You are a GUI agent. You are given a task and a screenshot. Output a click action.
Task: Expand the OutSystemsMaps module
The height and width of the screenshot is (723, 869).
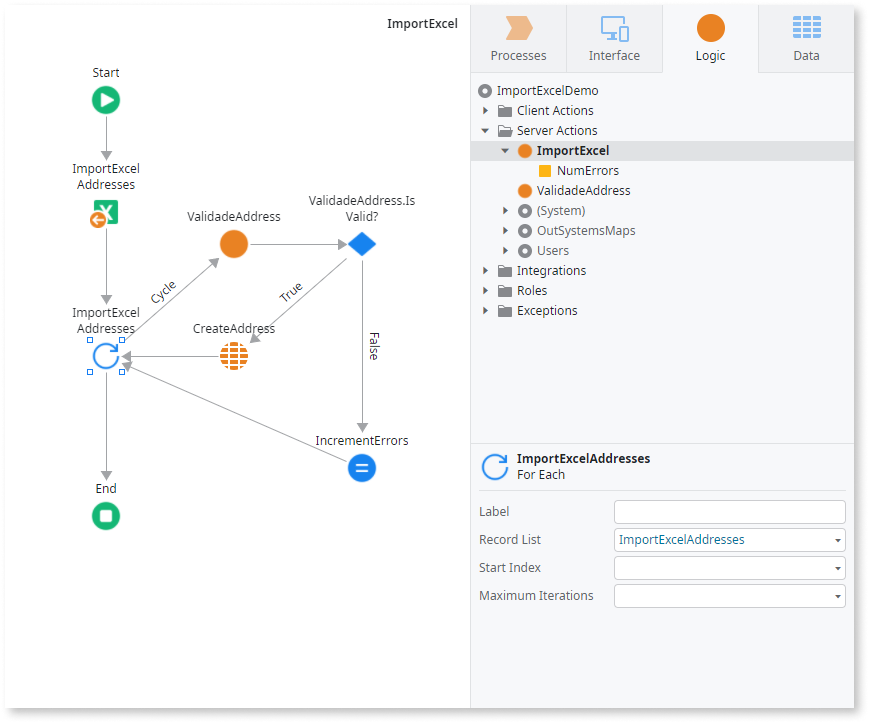pyautogui.click(x=506, y=231)
